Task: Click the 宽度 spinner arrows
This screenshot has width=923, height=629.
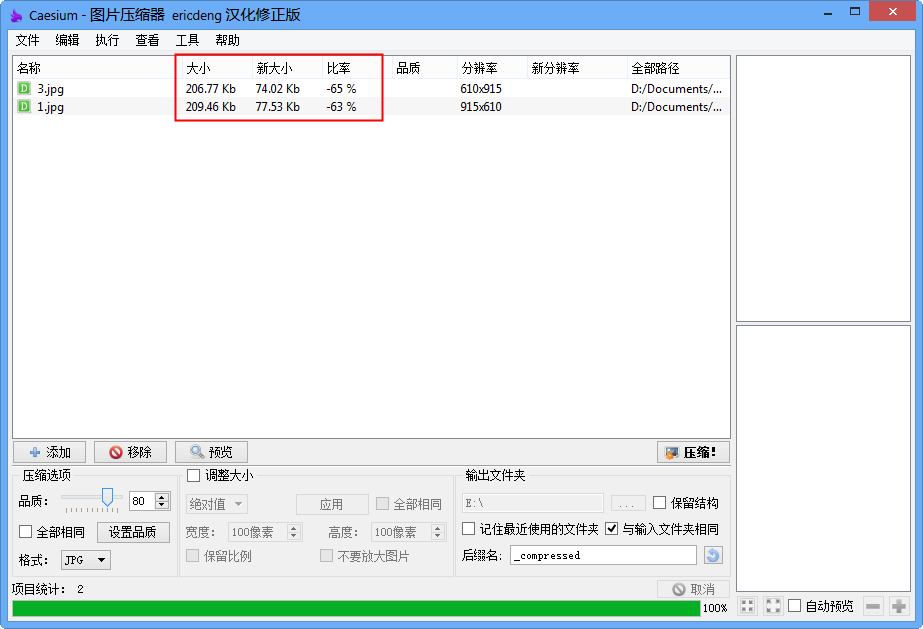Action: (294, 532)
